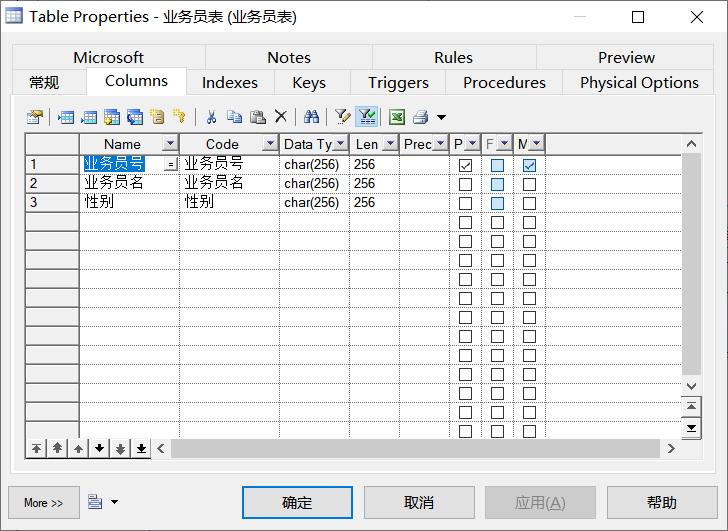Open the Prec header dropdown

(441, 144)
